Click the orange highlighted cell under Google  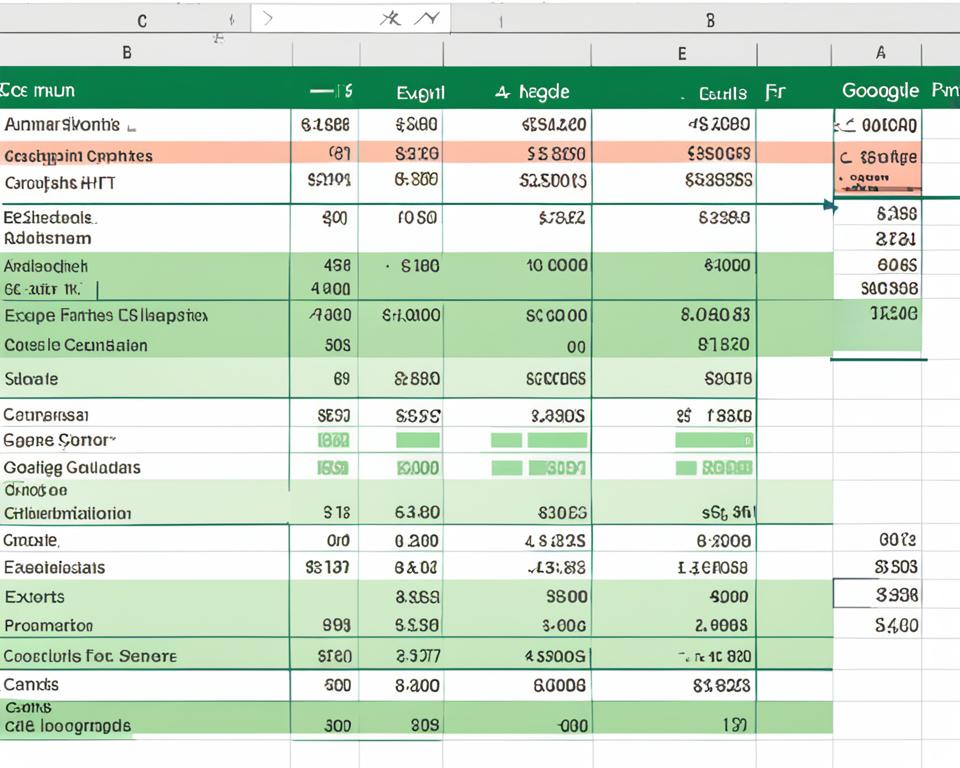[877, 166]
